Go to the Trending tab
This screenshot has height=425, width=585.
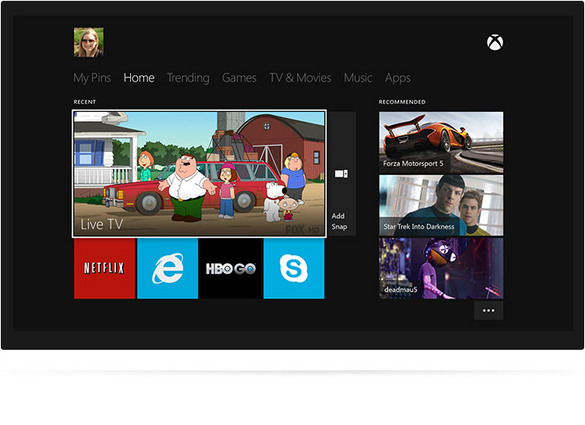(188, 78)
